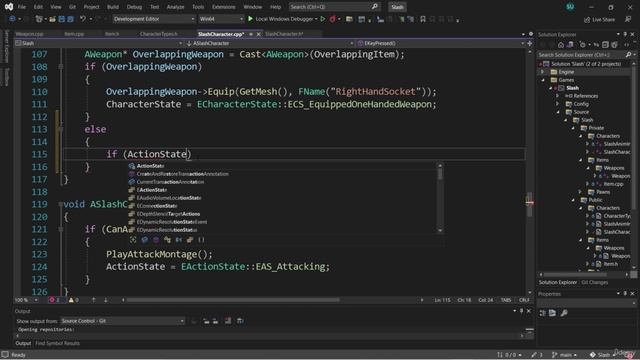Click the Live Share button
The width and height of the screenshot is (640, 360).
[599, 19]
